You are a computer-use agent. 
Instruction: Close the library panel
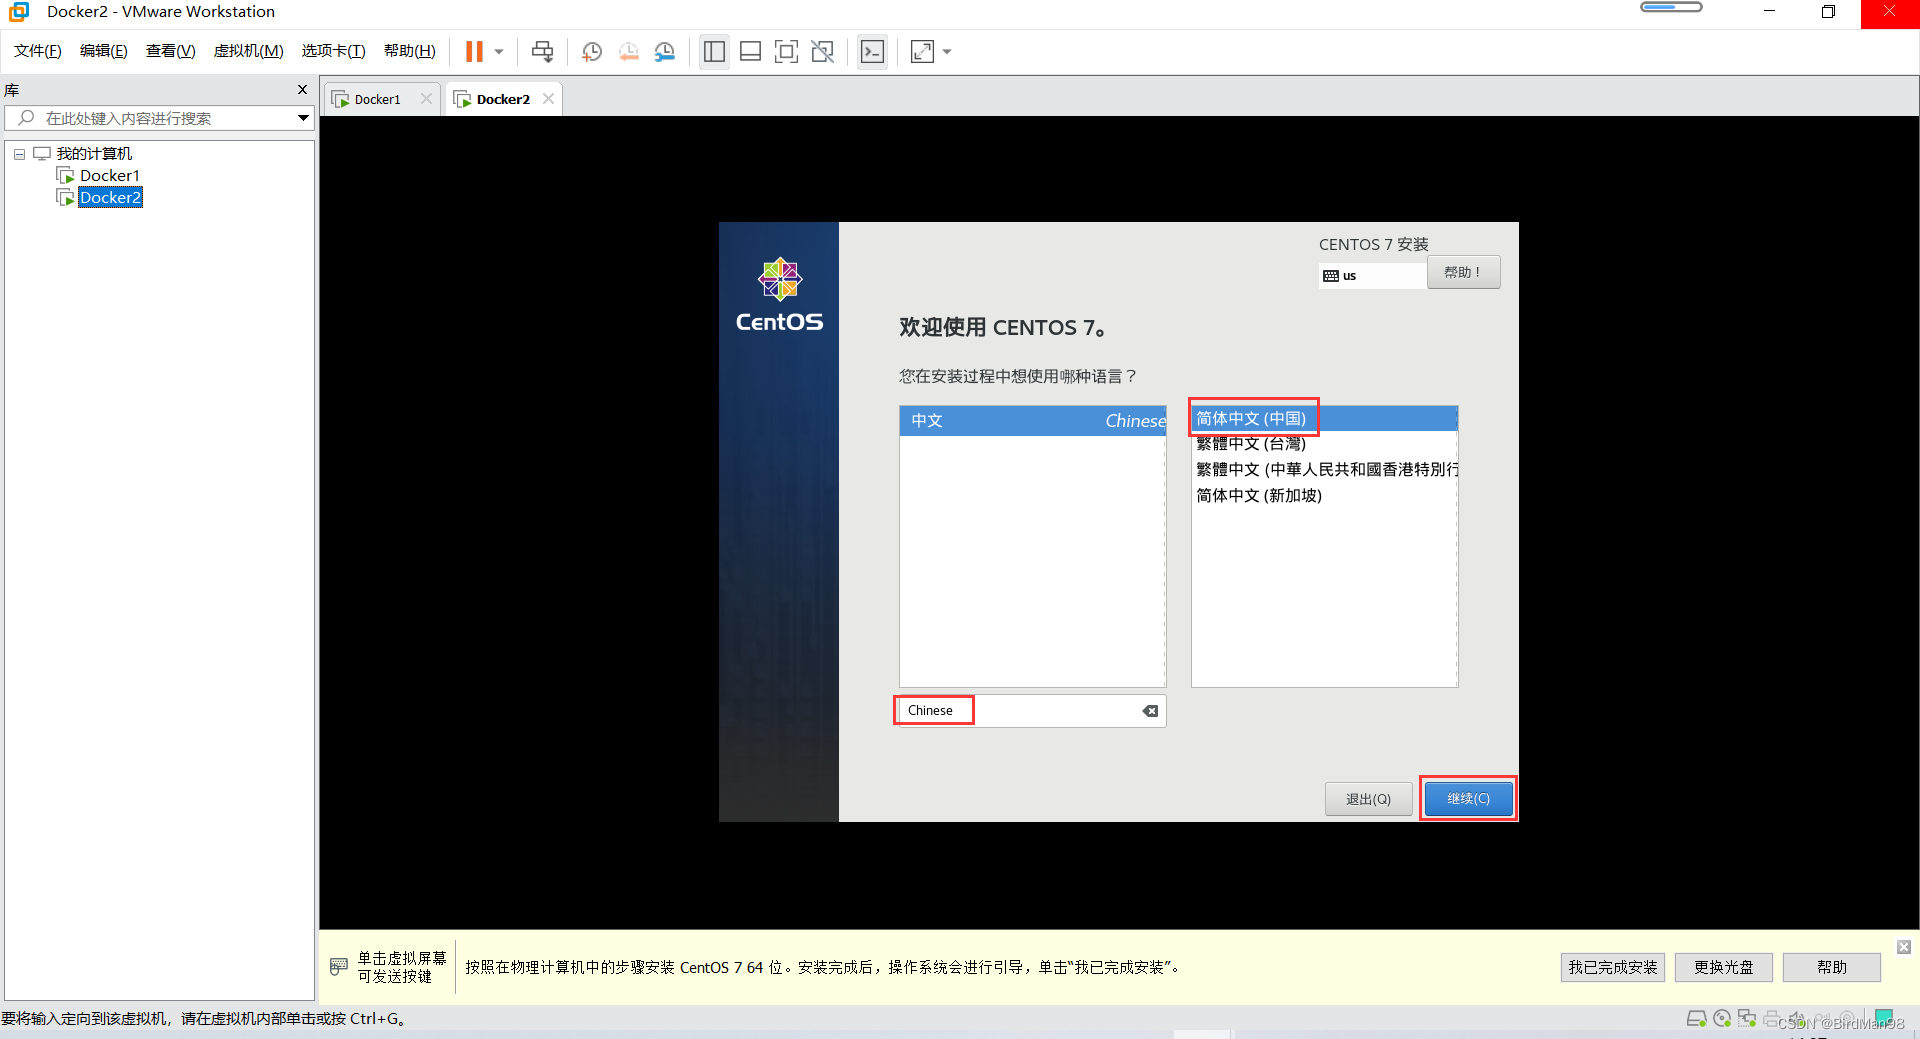302,90
